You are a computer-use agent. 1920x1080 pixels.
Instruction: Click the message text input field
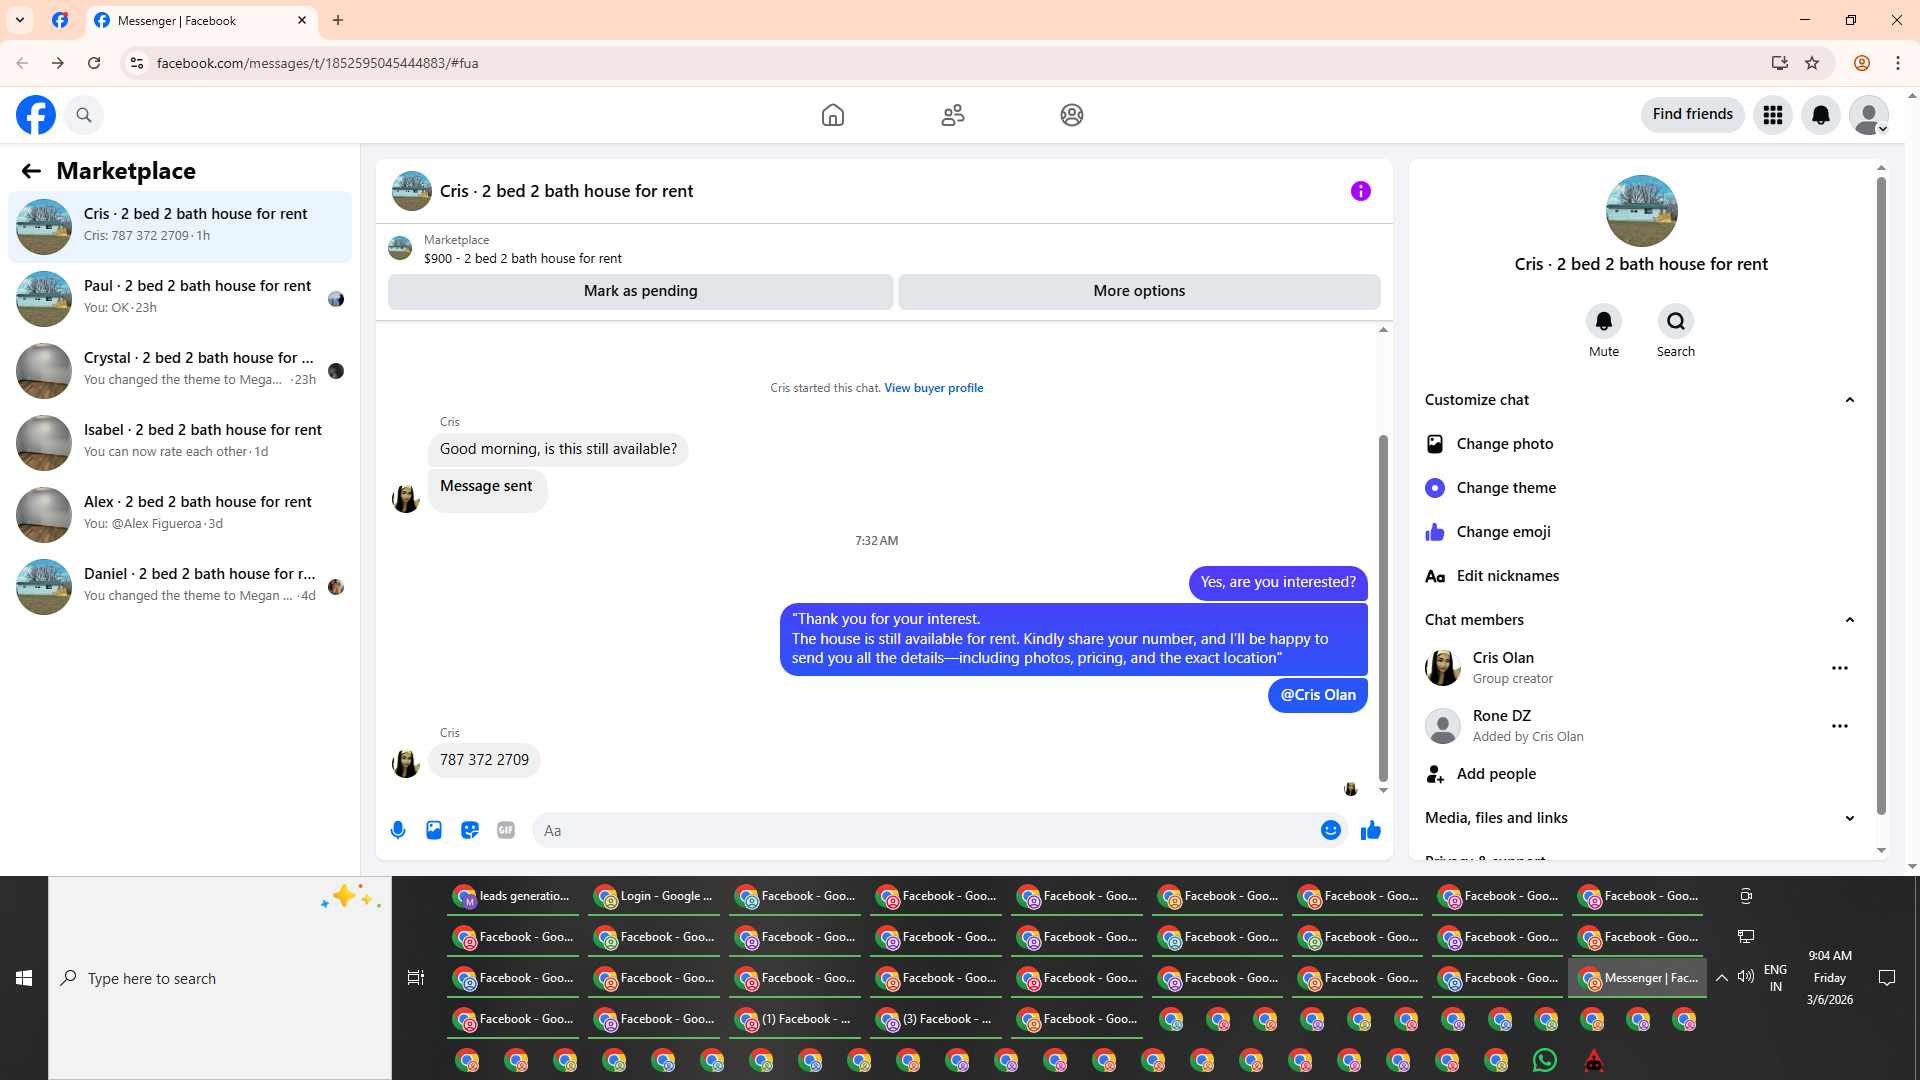pyautogui.click(x=920, y=830)
